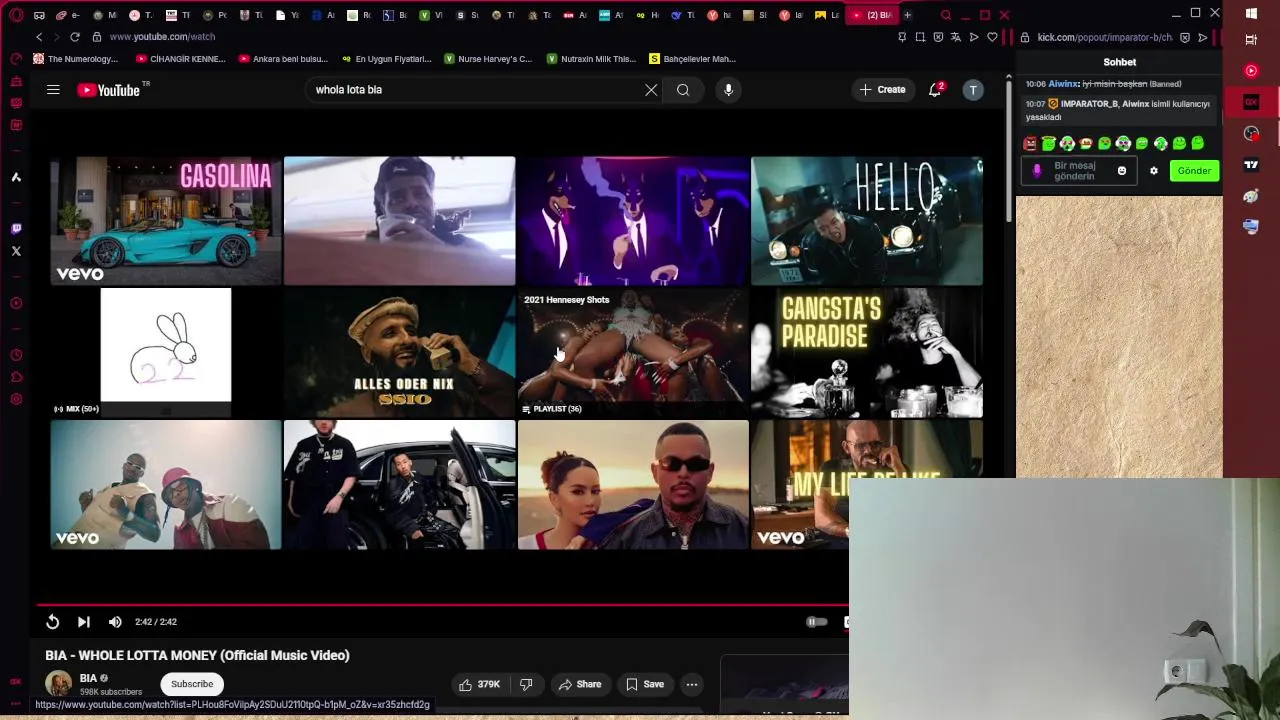Run search with the magnifier button
This screenshot has height=720, width=1280.
click(683, 90)
